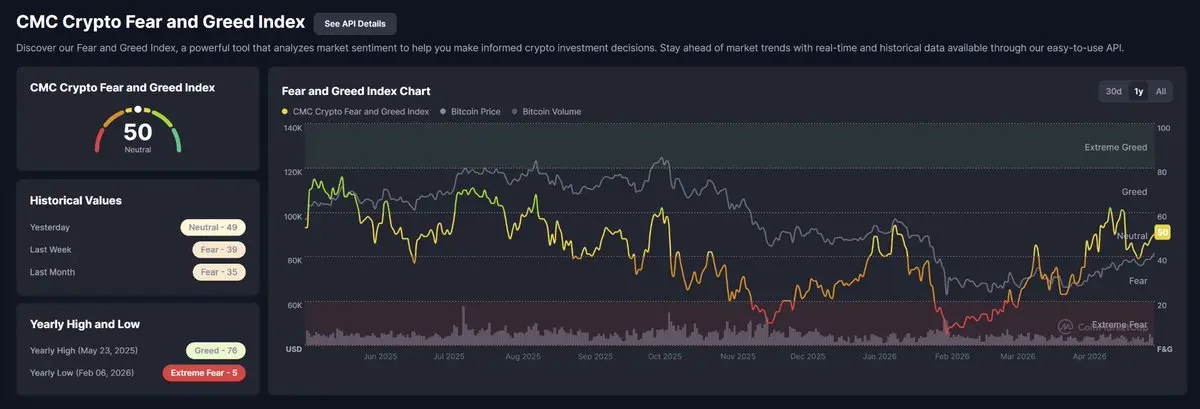The width and height of the screenshot is (1200, 409).
Task: Click the See API Details button
Action: (x=355, y=23)
